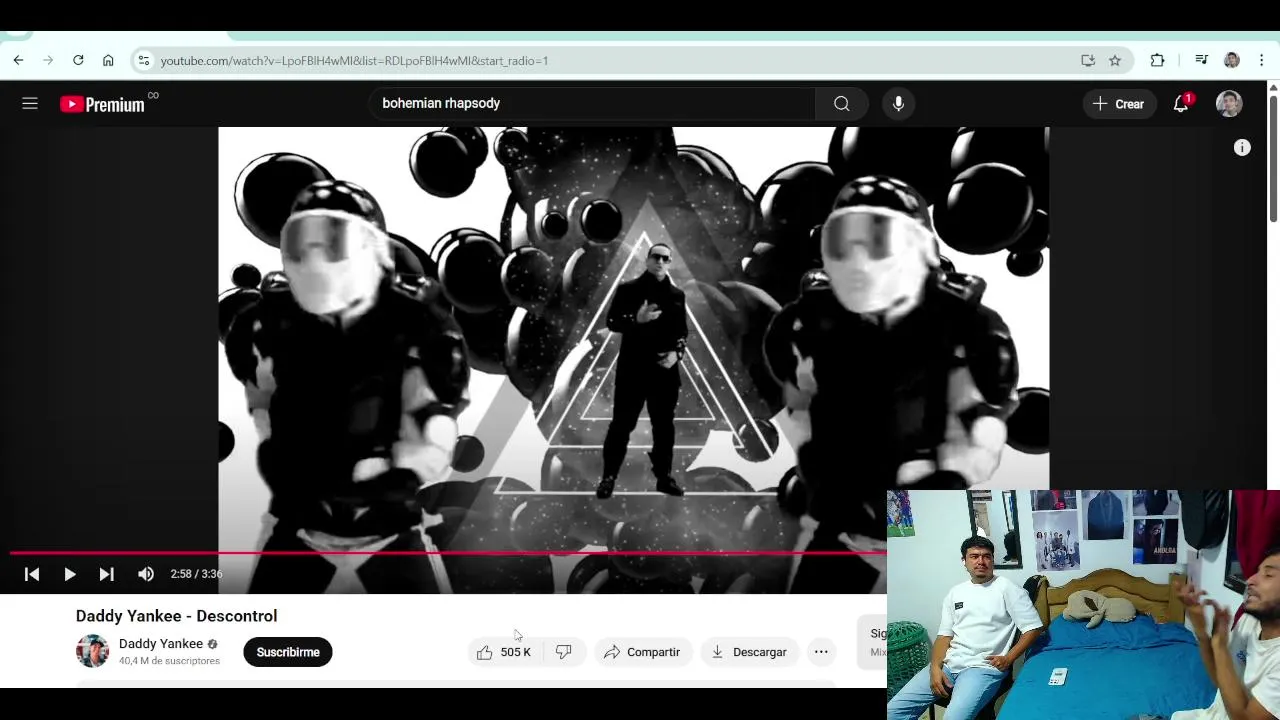Open more actions three-dot button
Image resolution: width=1280 pixels, height=720 pixels.
click(x=821, y=652)
